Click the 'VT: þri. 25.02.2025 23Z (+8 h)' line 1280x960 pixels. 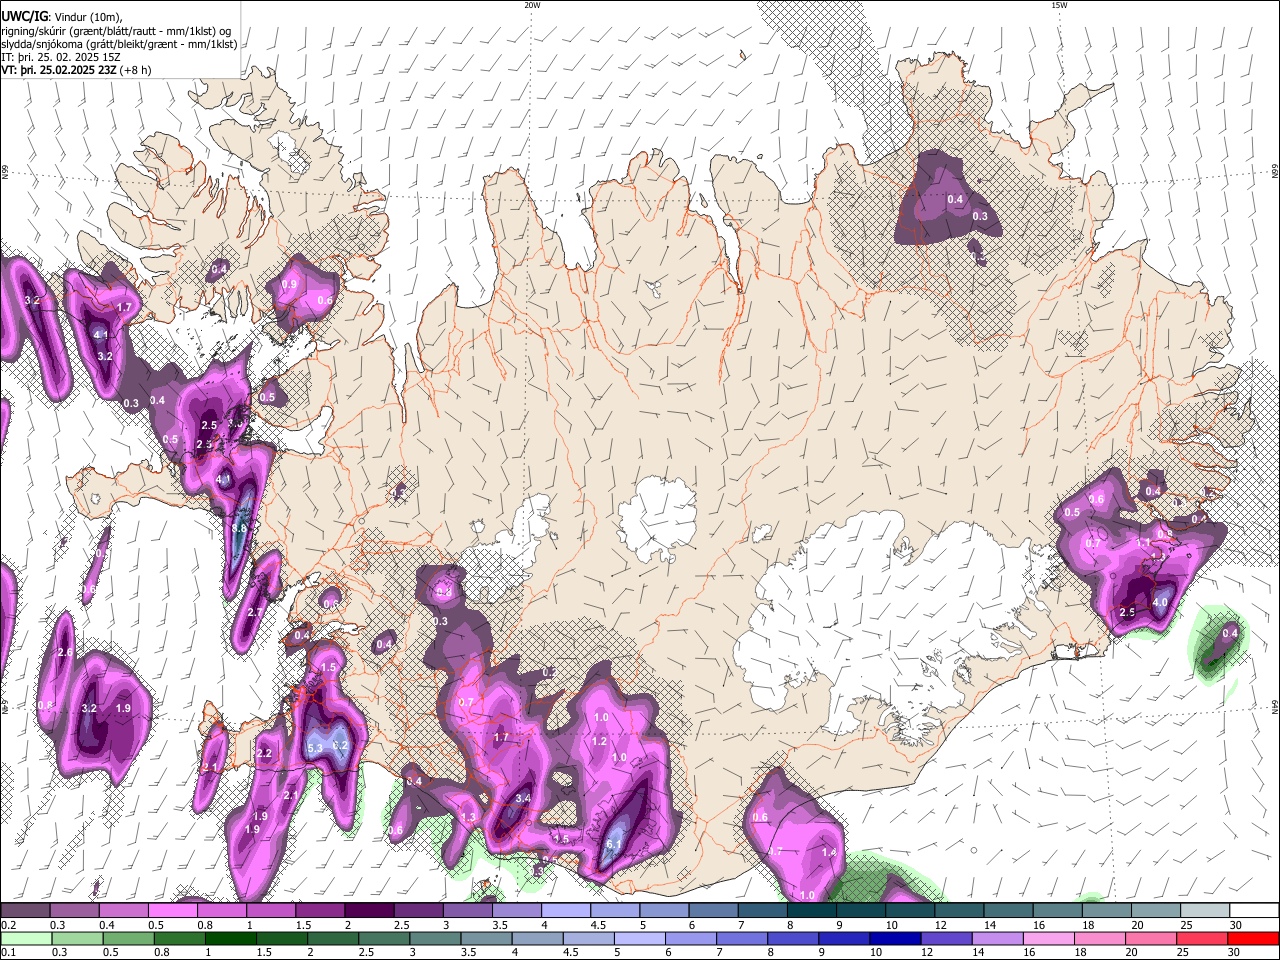tap(77, 70)
